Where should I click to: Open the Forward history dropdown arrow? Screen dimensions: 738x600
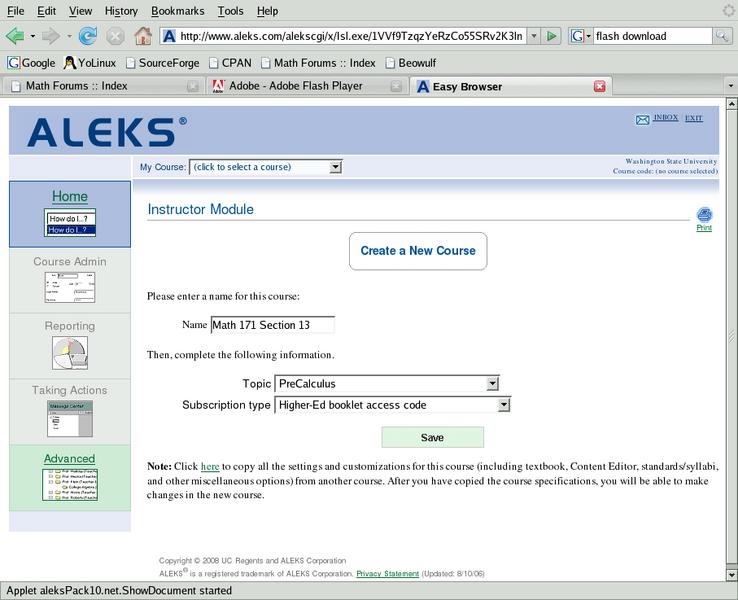click(69, 36)
